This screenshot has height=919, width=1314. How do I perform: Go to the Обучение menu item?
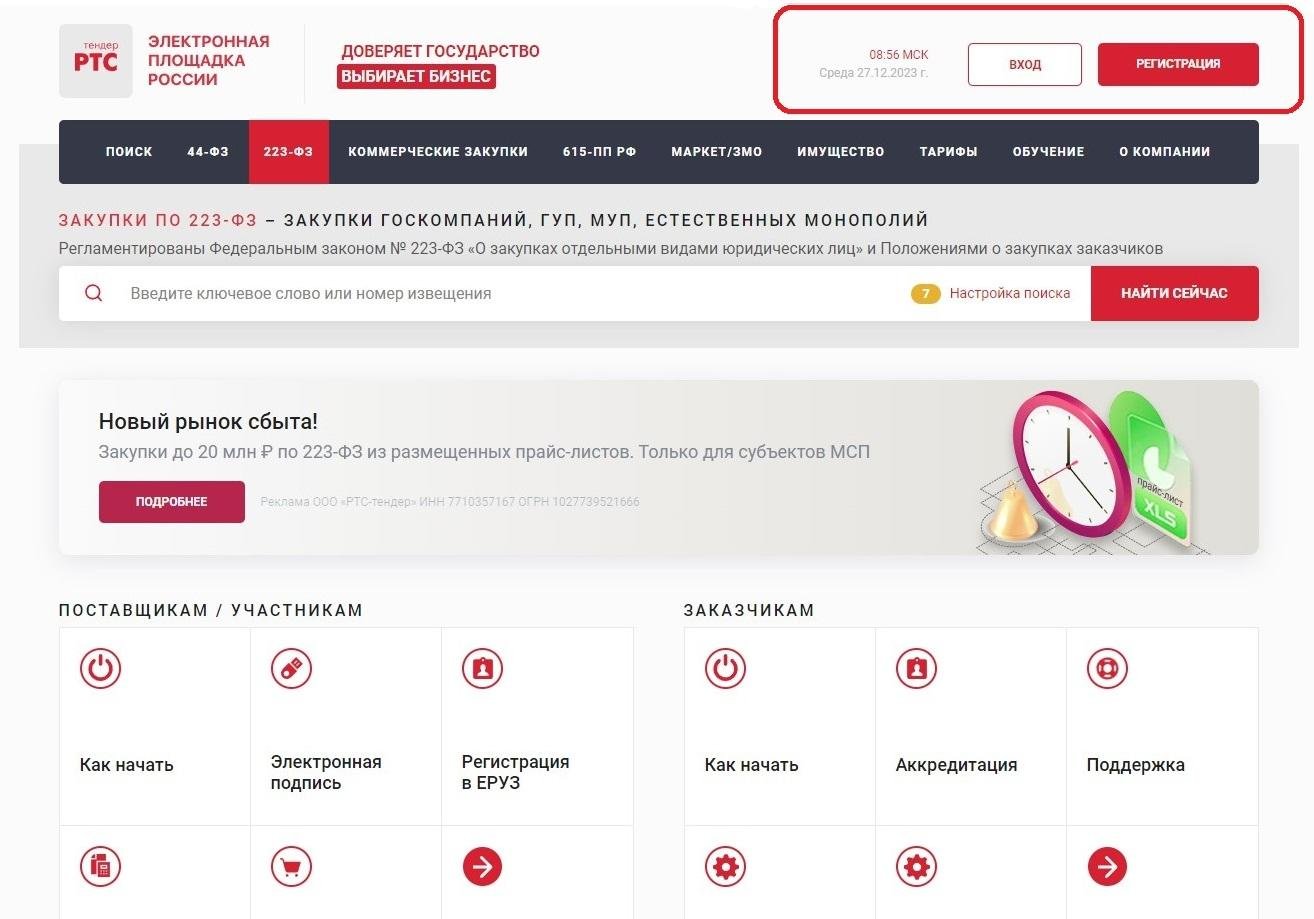1048,152
